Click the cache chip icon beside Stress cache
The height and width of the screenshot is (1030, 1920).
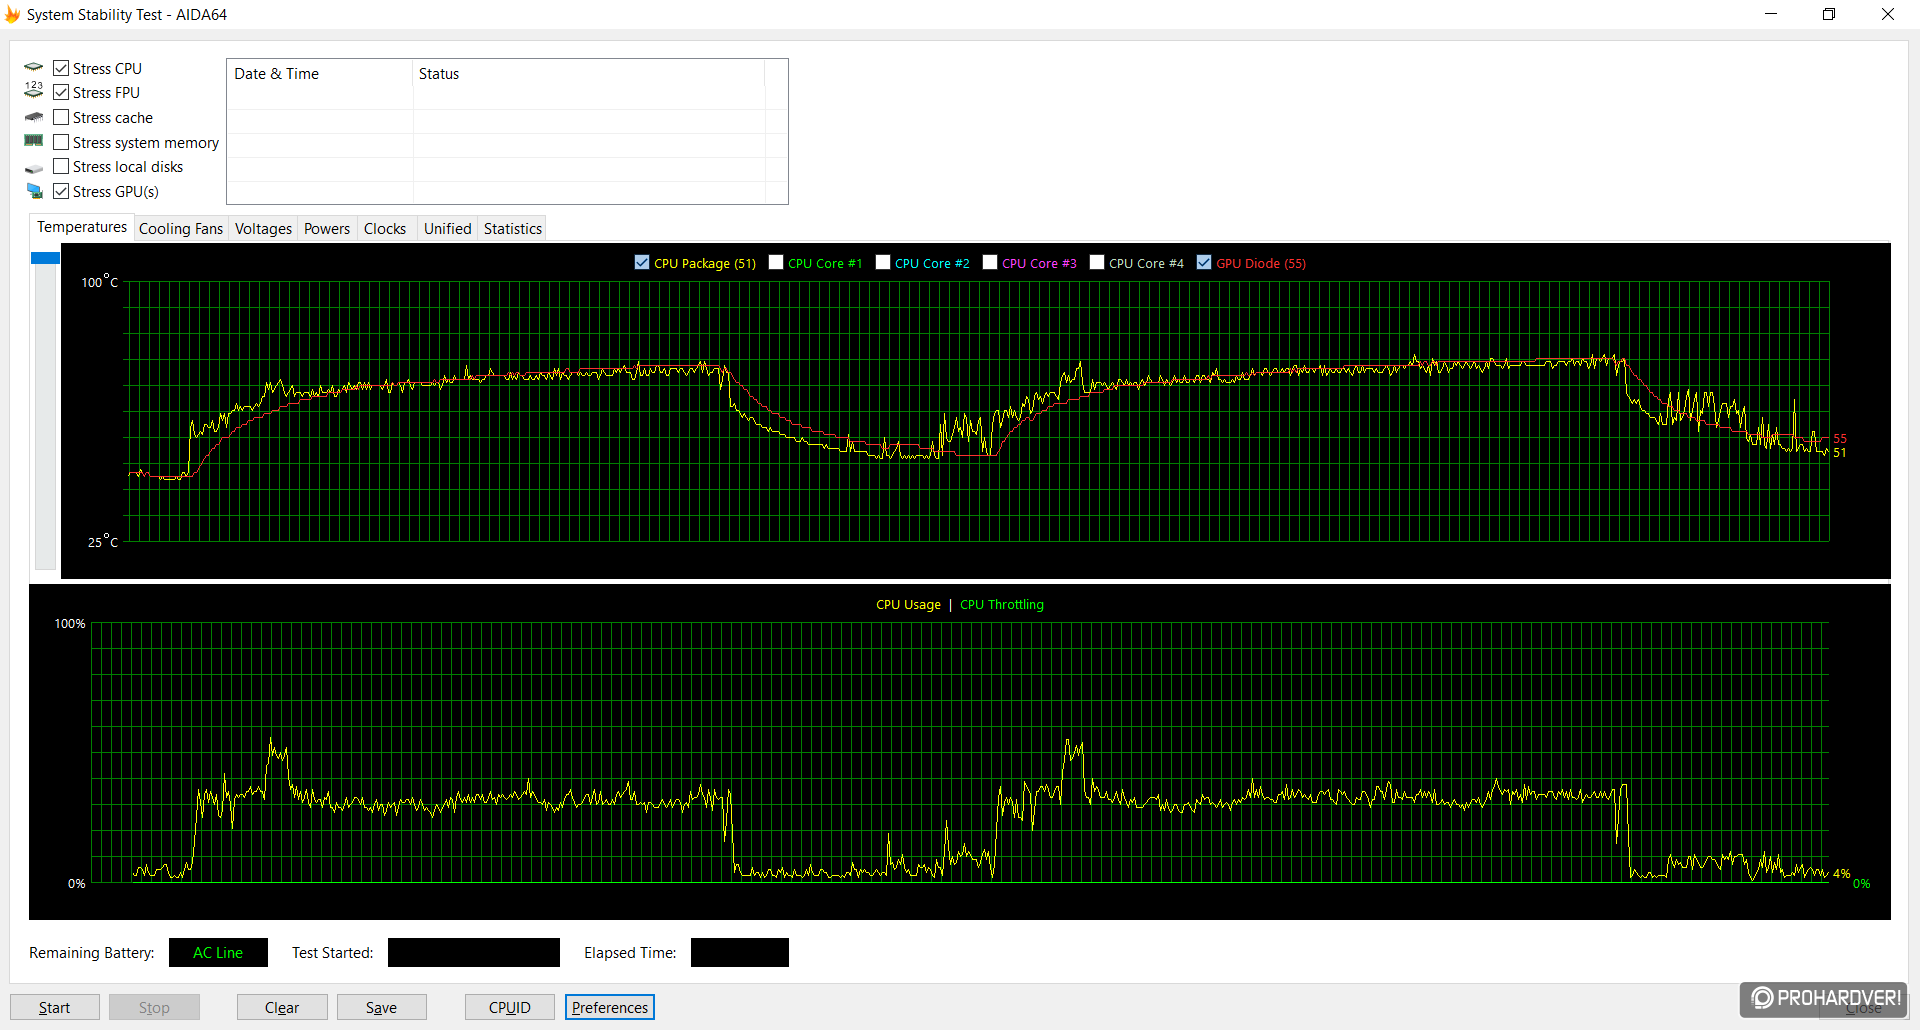[34, 117]
